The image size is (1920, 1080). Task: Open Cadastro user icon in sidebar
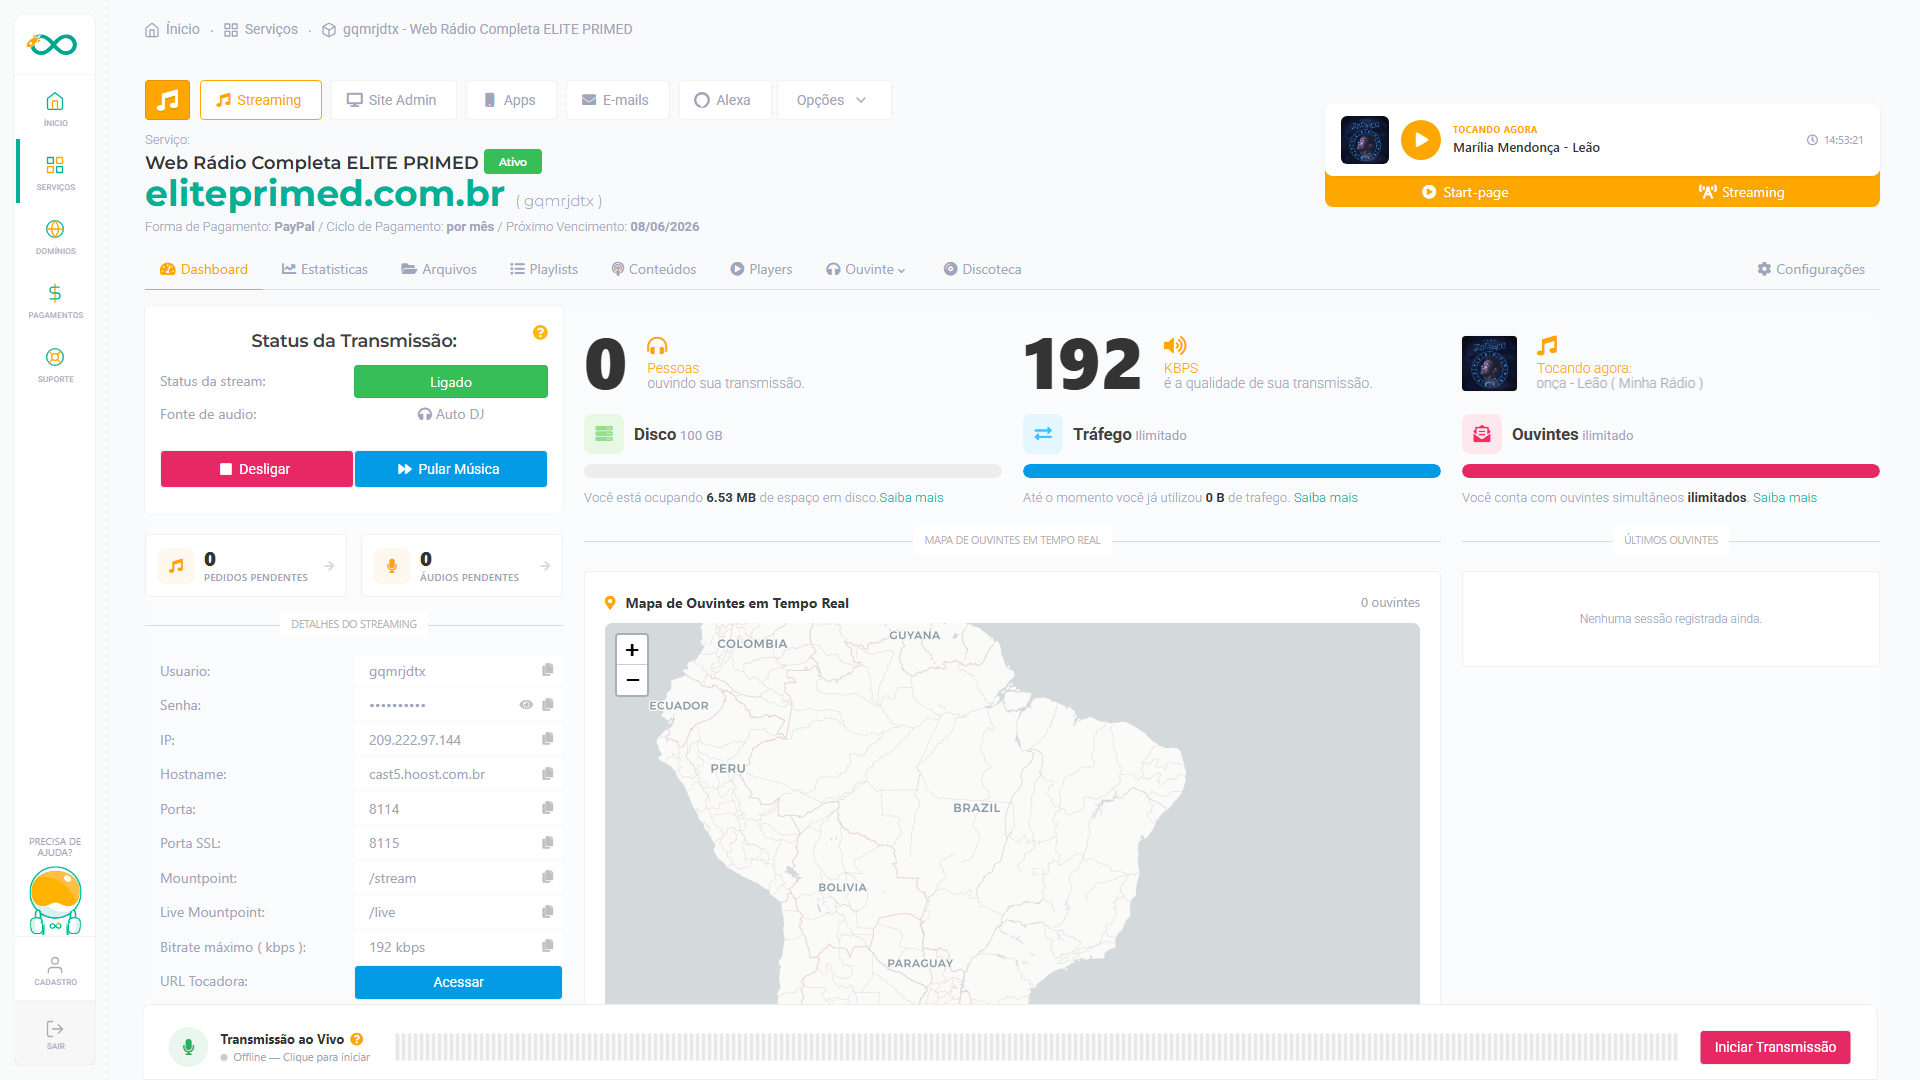[55, 964]
